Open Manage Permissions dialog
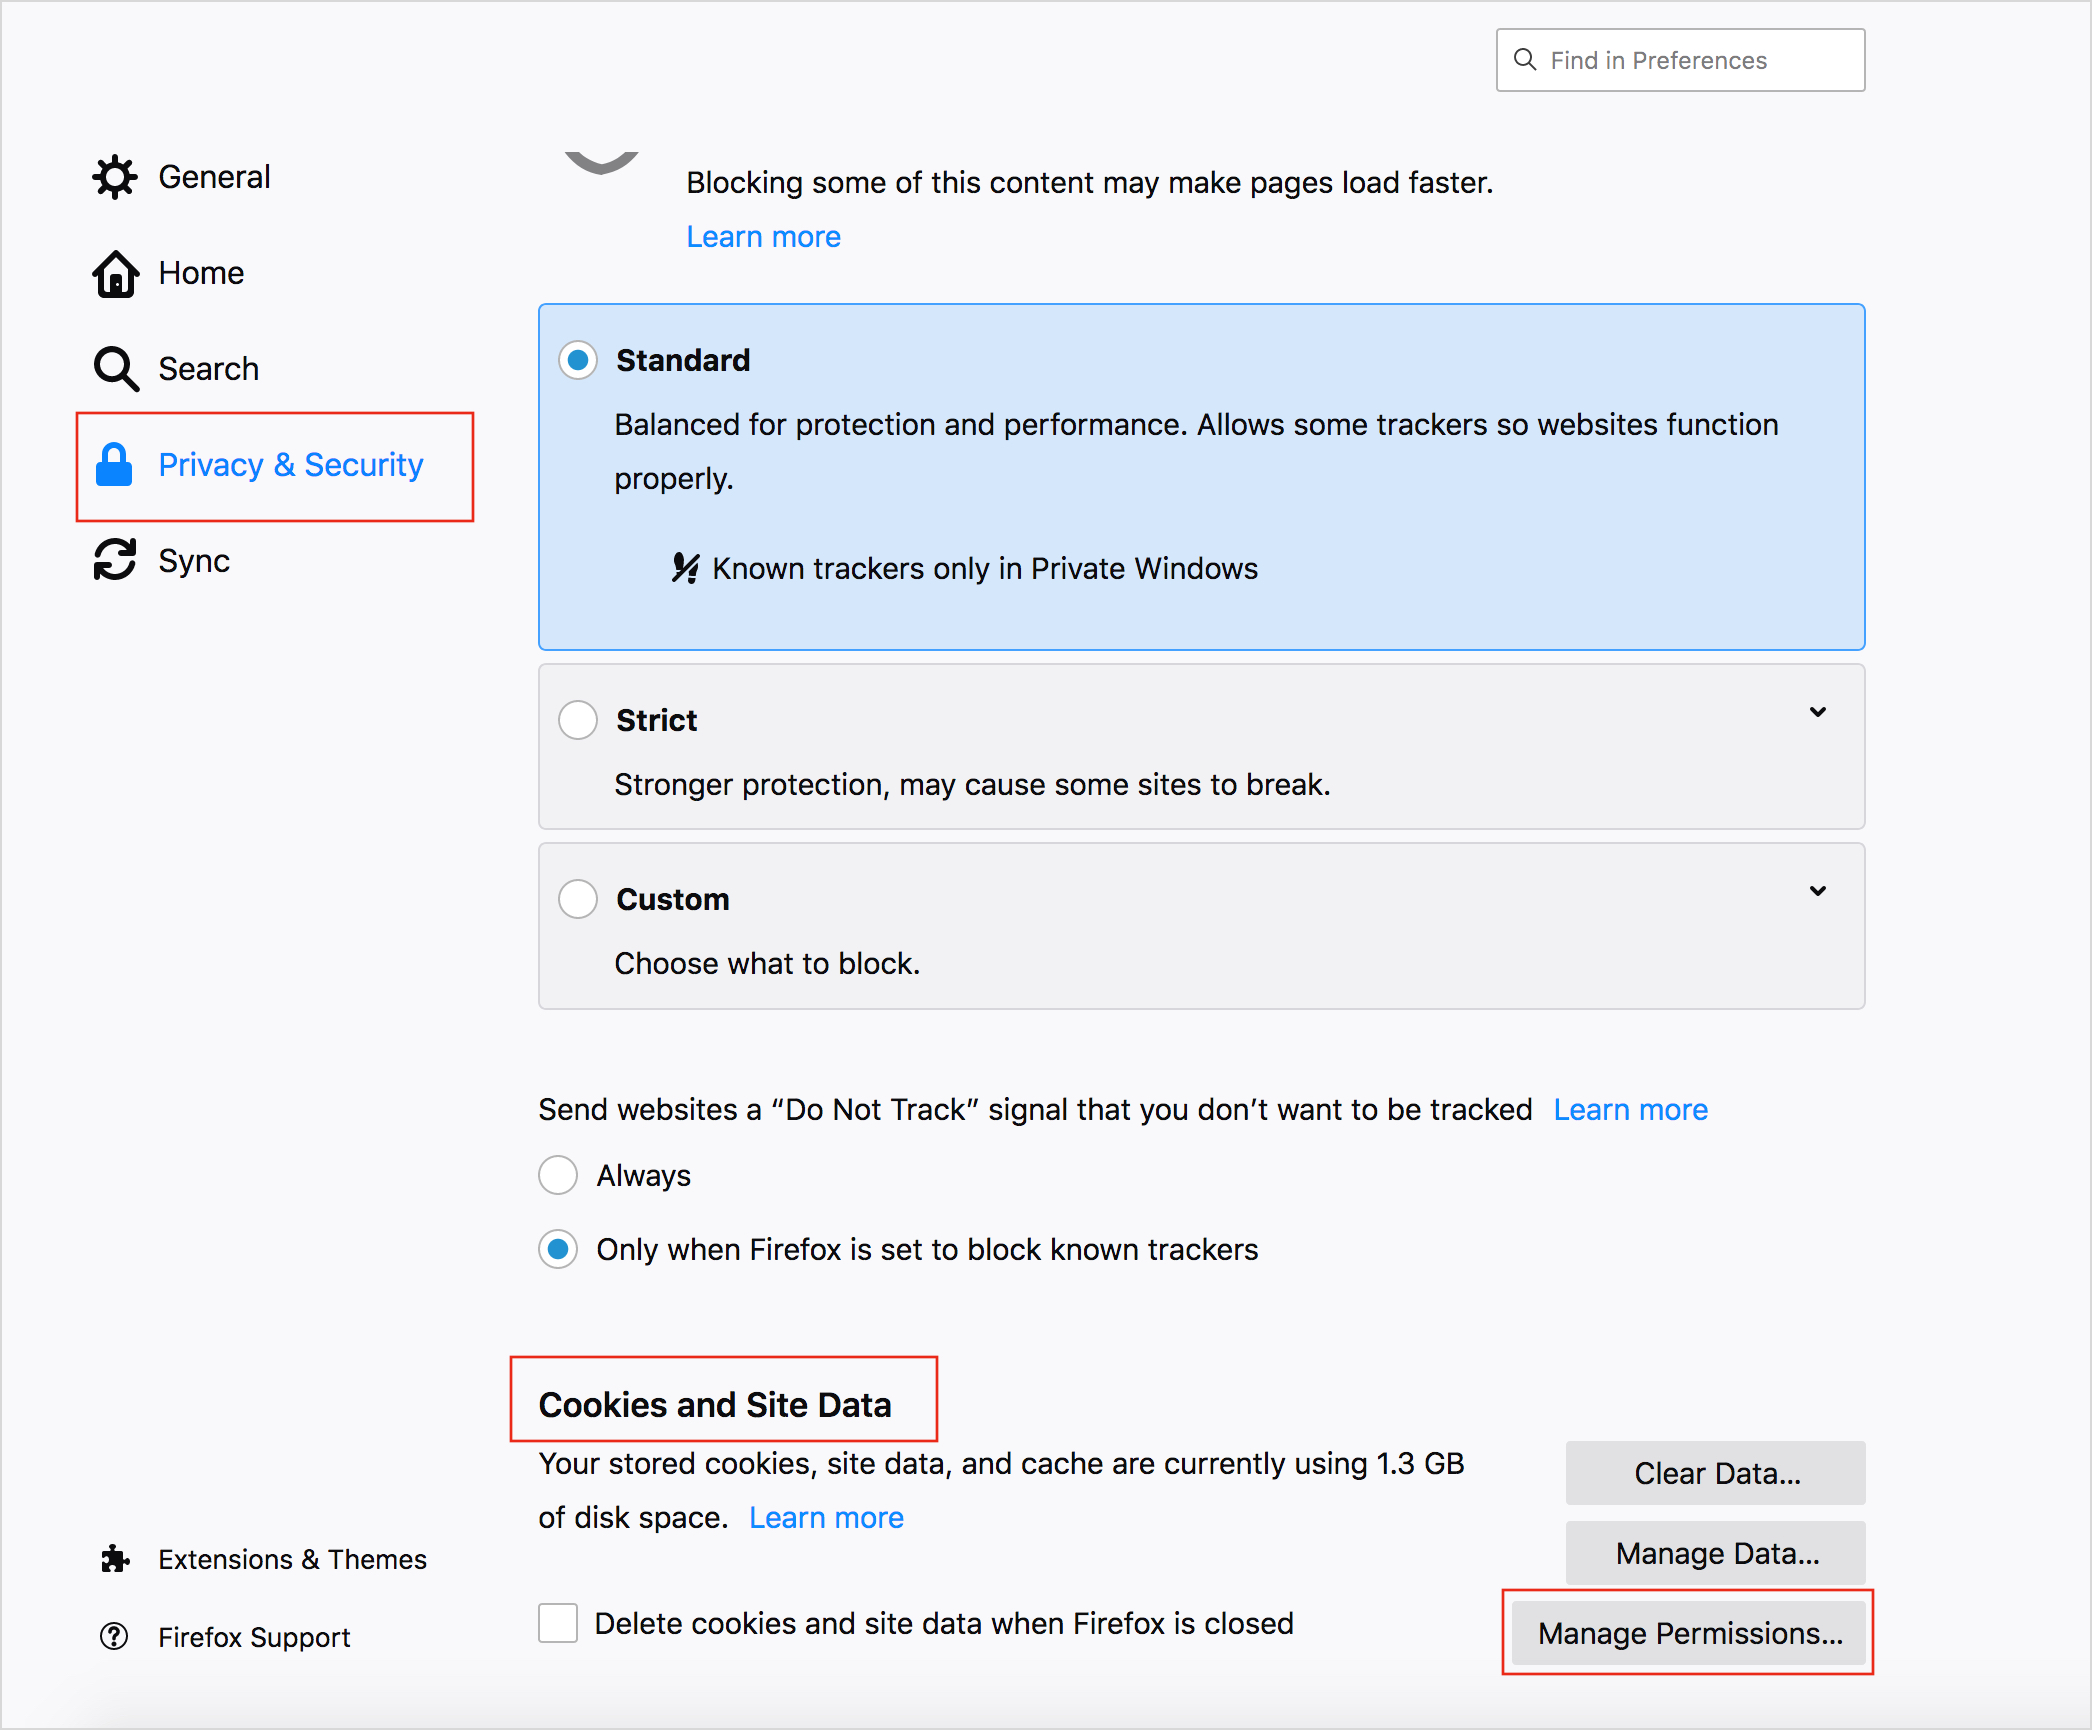 [1689, 1633]
